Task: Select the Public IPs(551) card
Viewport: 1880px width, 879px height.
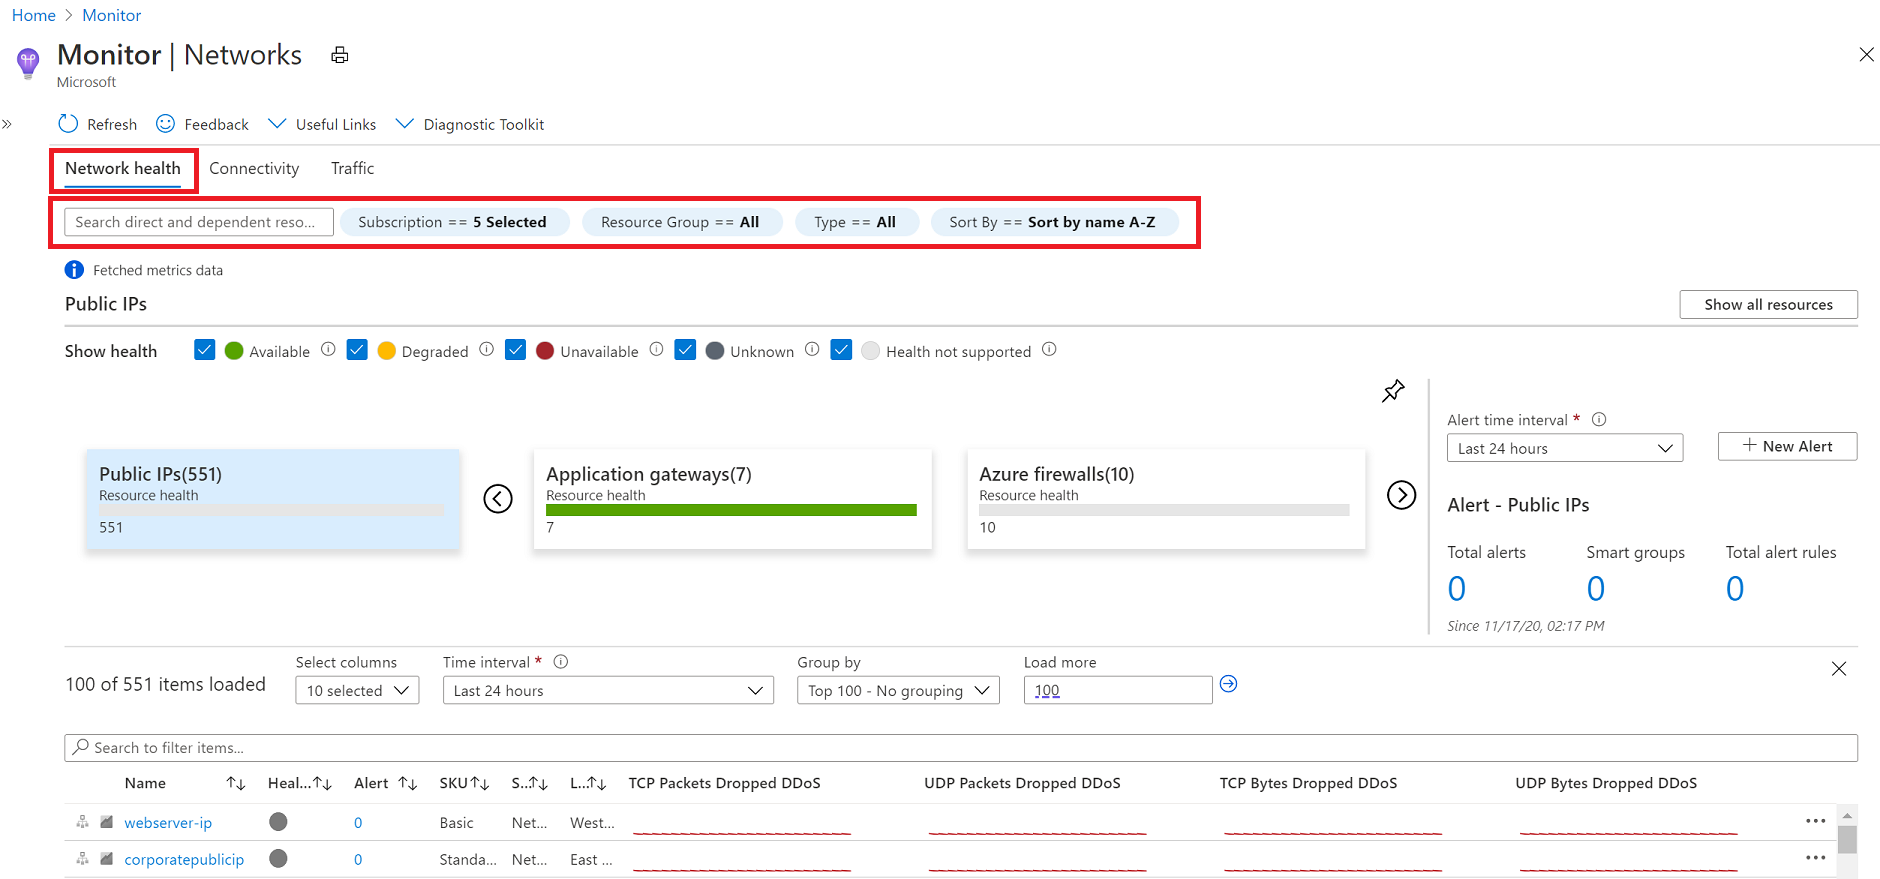Action: [273, 499]
